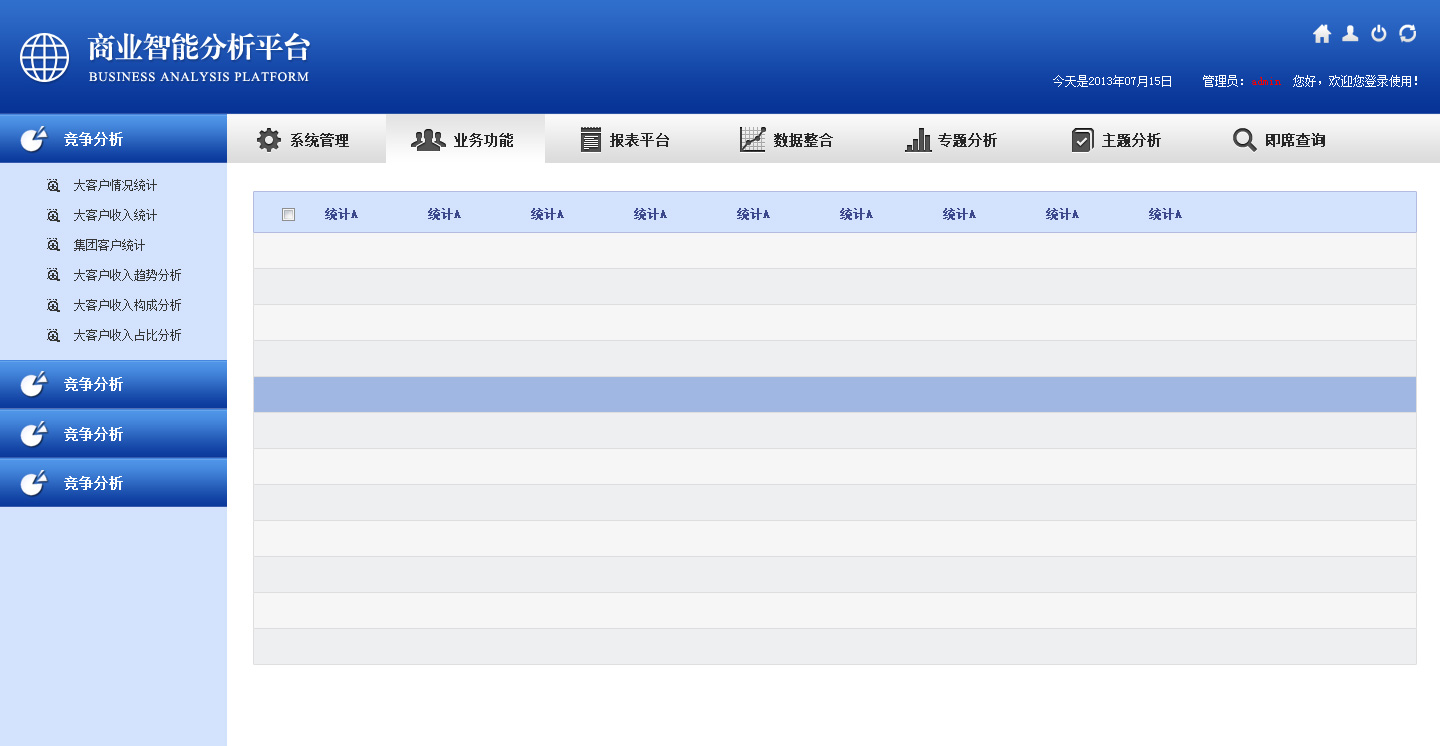Click the magnifier icon beside 即席查询
This screenshot has width=1440, height=746.
point(1245,140)
